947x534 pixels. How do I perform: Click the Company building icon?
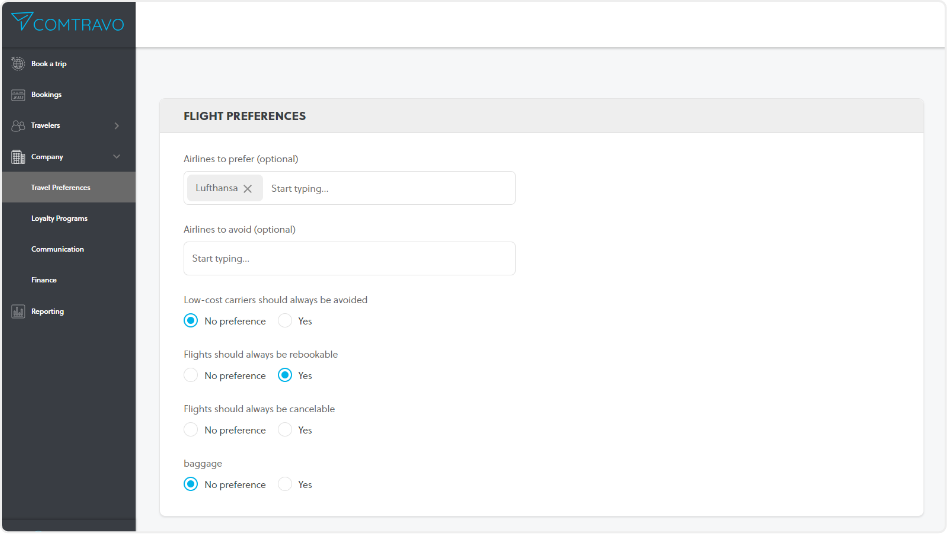[18, 157]
